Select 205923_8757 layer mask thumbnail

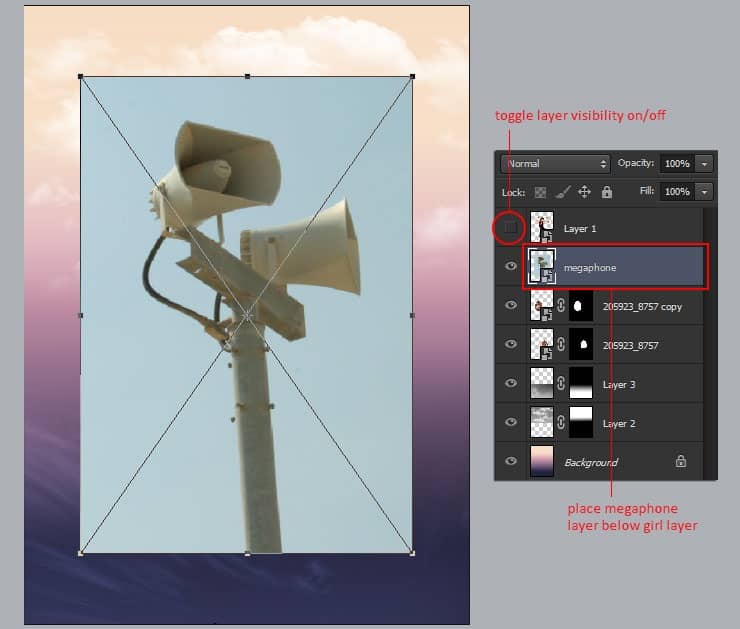coord(581,344)
